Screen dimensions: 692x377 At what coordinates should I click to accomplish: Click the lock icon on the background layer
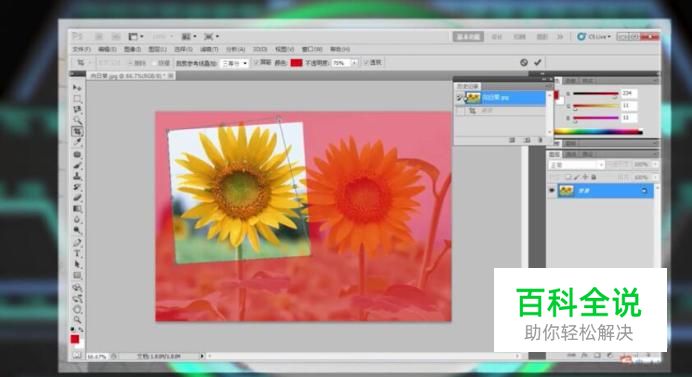click(x=644, y=191)
